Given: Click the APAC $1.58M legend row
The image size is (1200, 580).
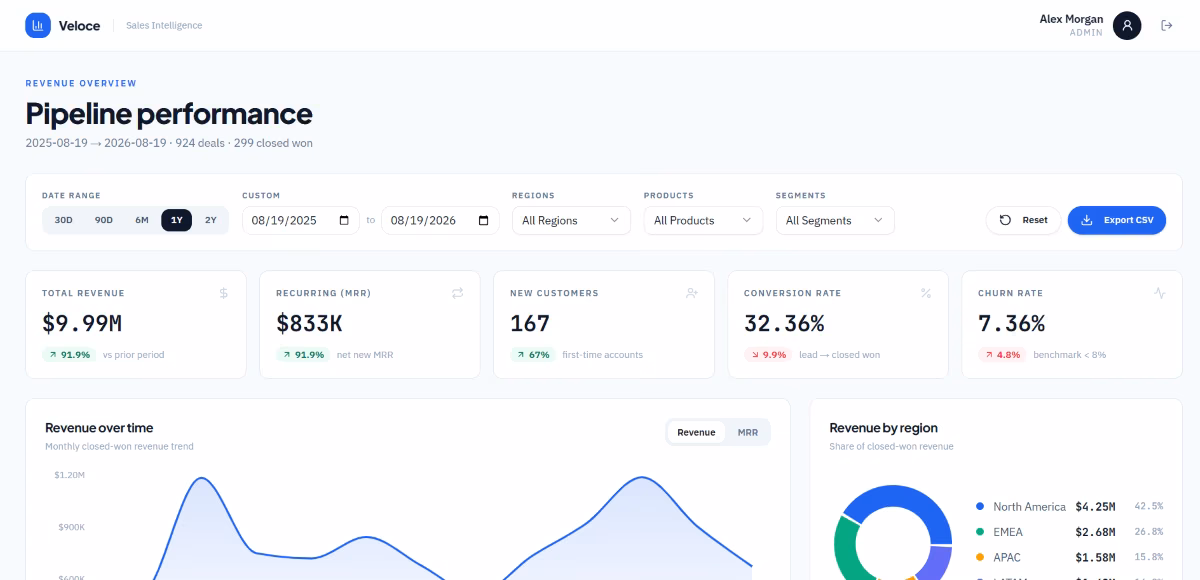Looking at the screenshot, I should (x=1069, y=557).
